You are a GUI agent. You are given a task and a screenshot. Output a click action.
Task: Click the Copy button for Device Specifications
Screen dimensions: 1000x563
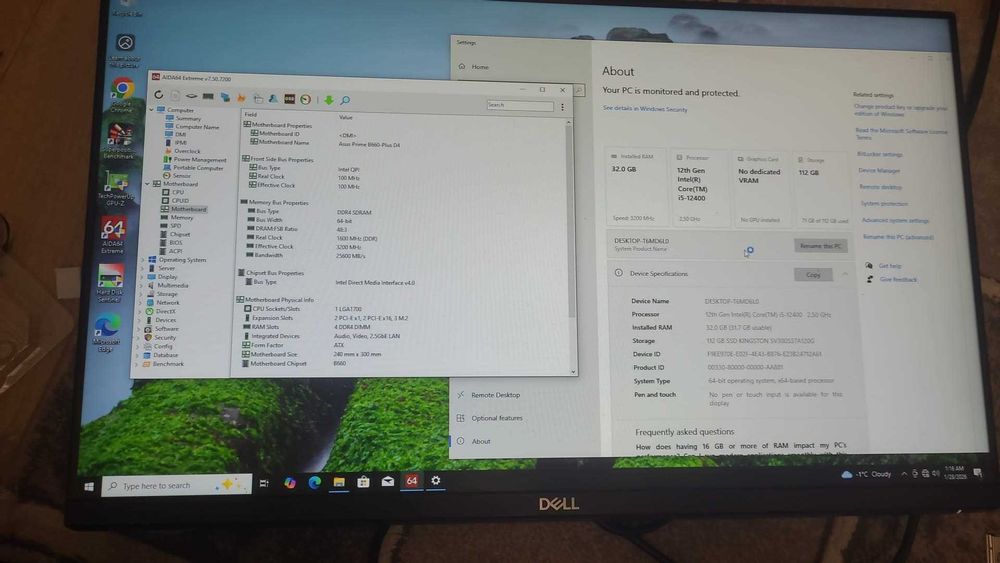pyautogui.click(x=813, y=275)
